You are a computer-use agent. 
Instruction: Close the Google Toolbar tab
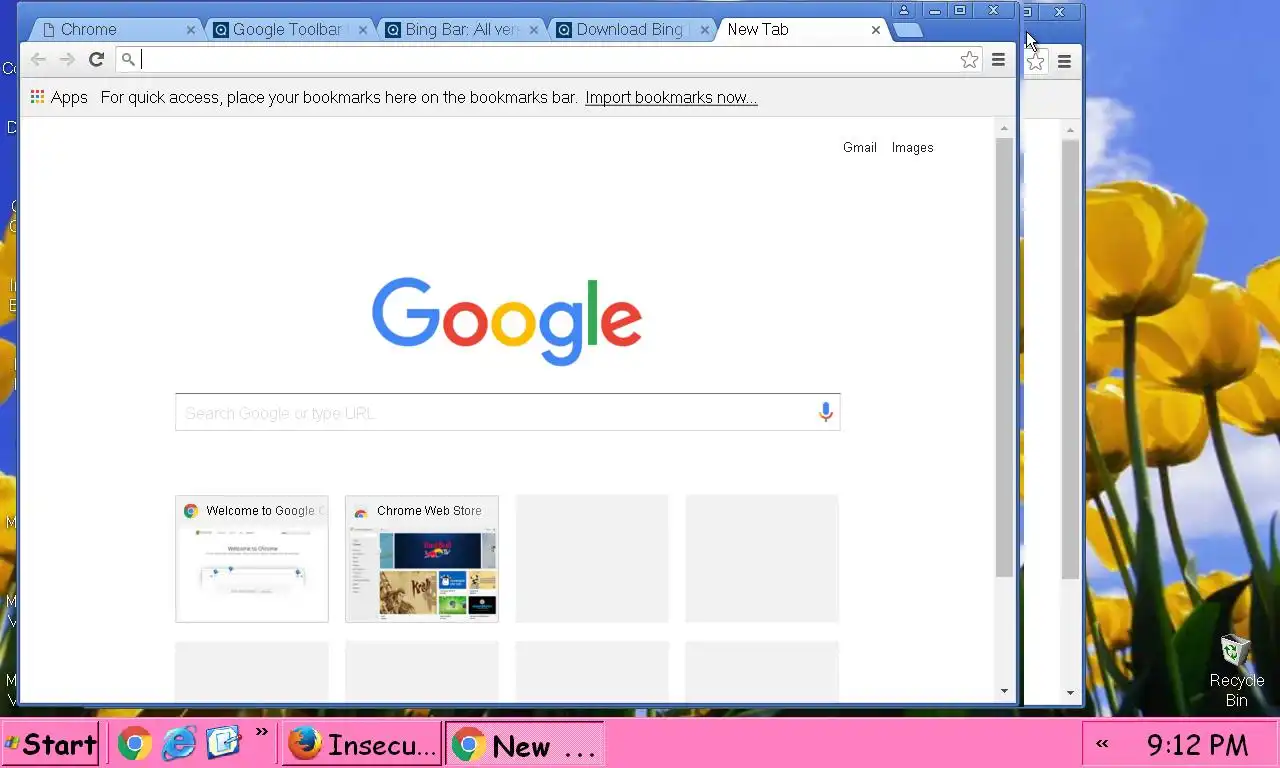[x=361, y=30]
